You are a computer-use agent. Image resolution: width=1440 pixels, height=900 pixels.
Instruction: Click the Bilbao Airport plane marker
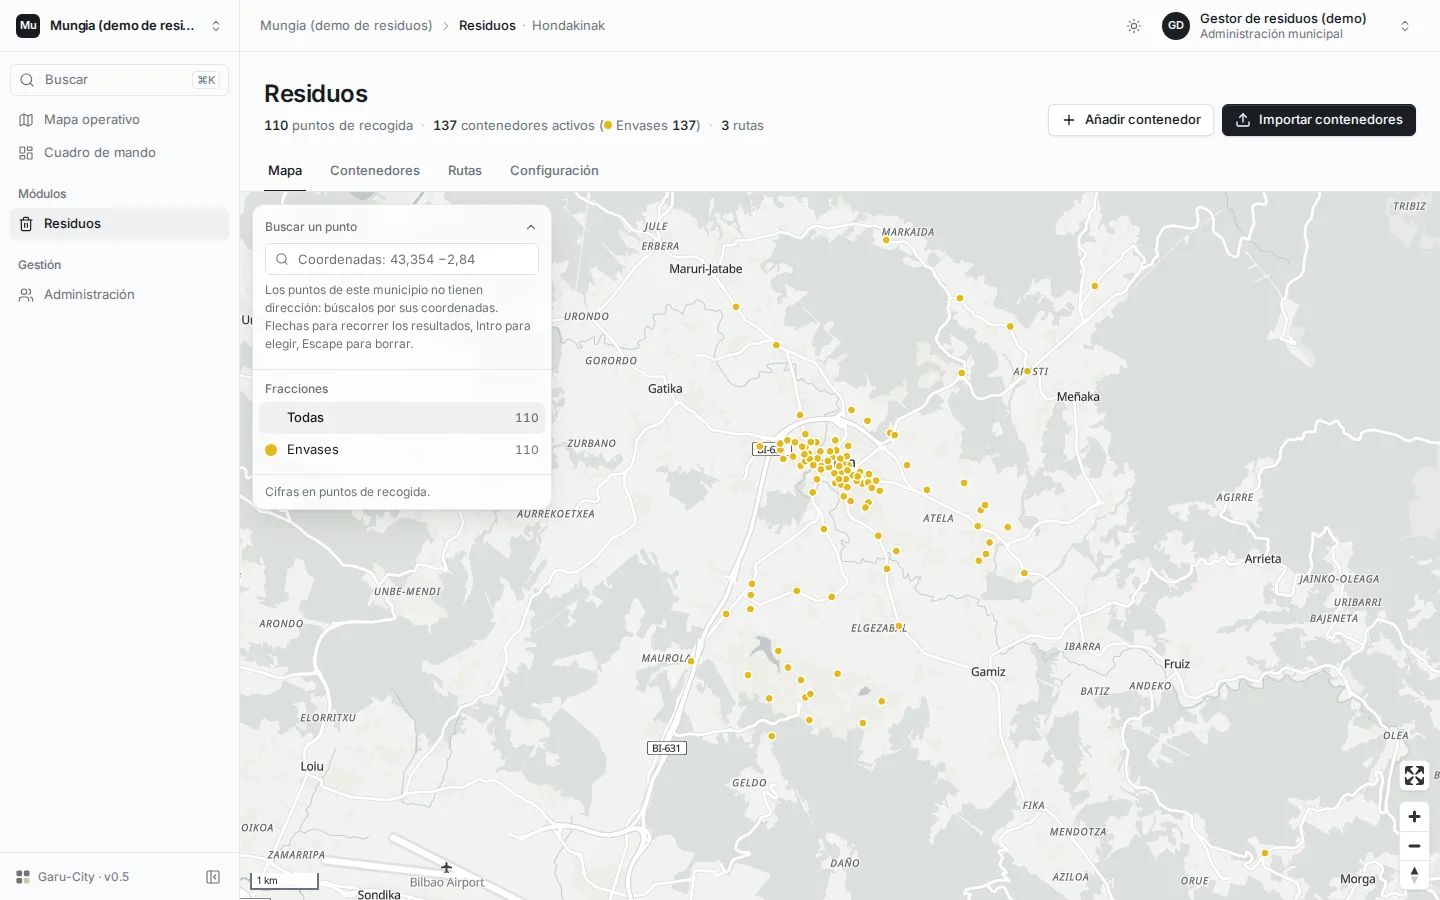446,867
